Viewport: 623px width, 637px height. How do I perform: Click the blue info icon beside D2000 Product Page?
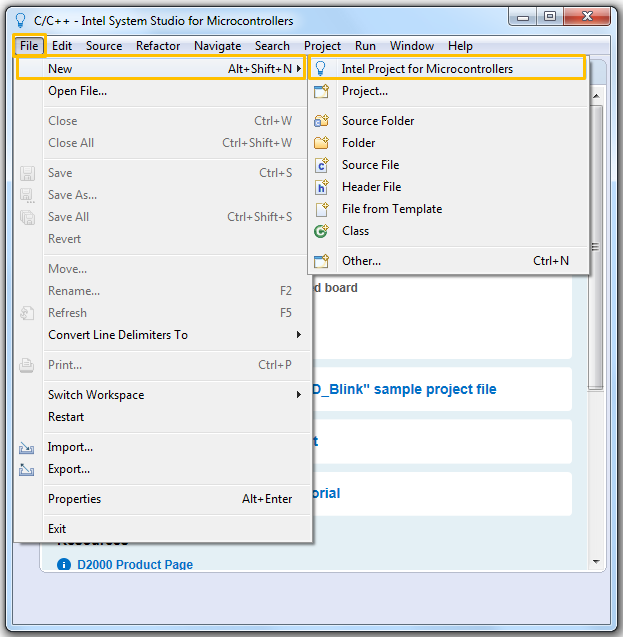click(64, 564)
